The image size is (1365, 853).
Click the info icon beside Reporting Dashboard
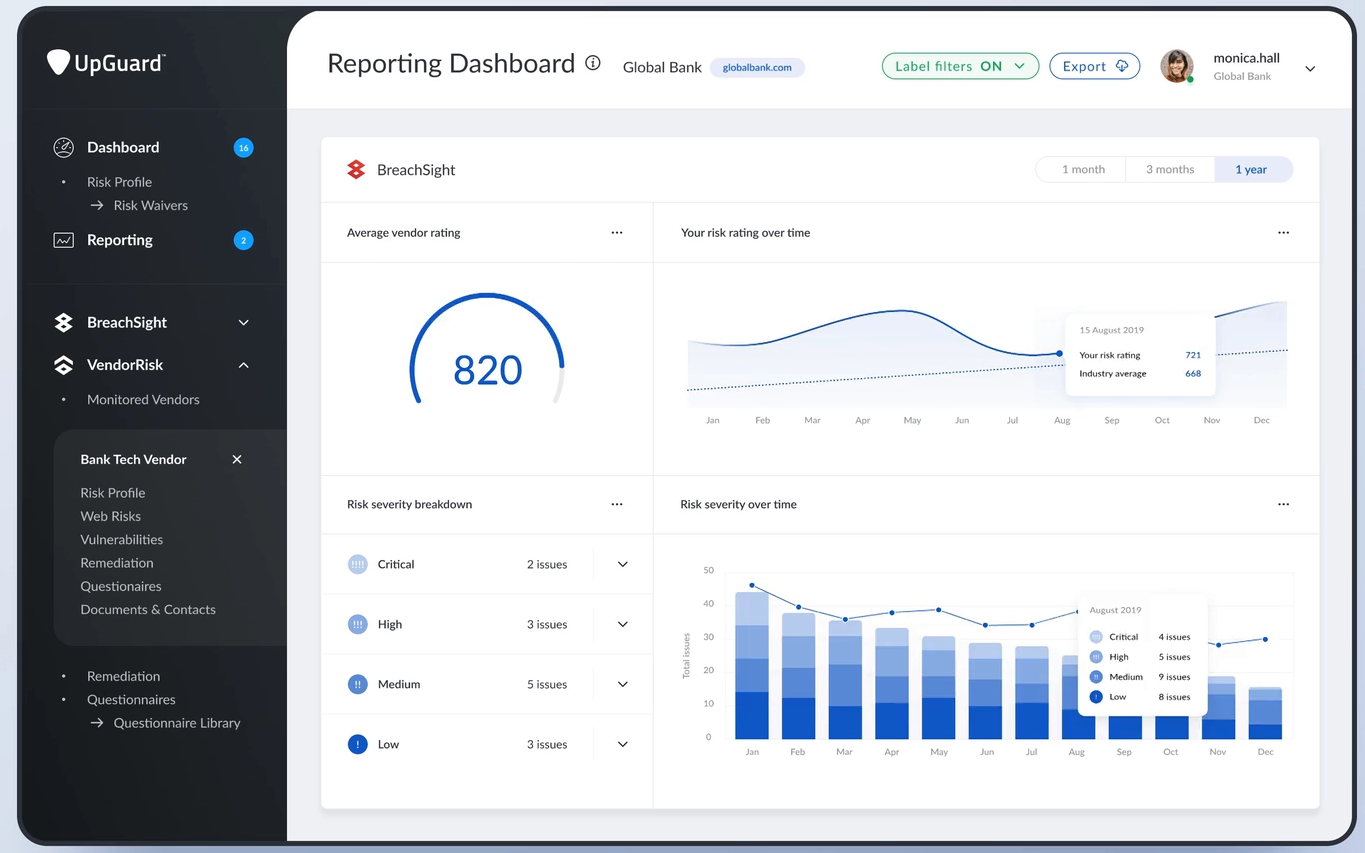(593, 63)
